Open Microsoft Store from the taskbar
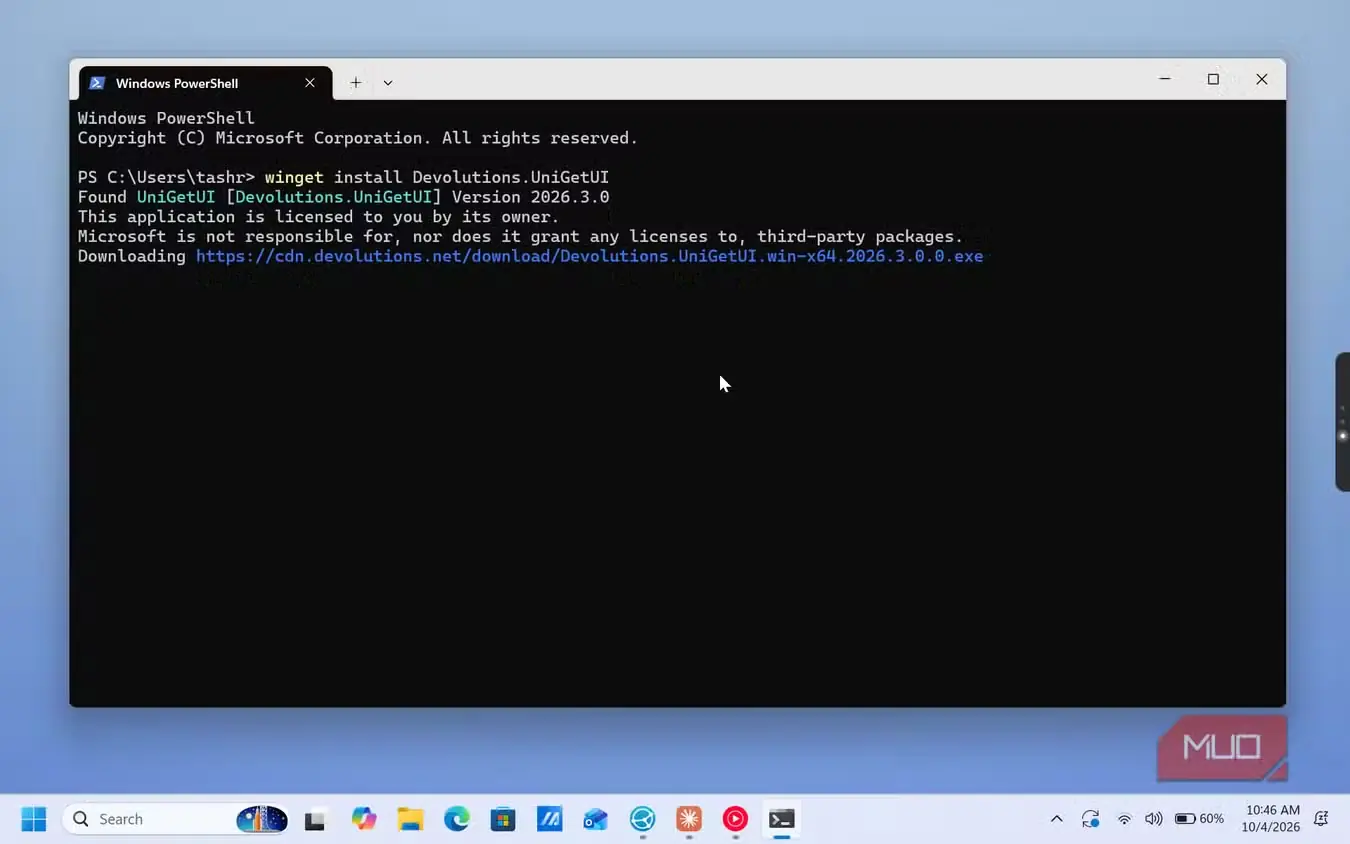1350x844 pixels. coord(503,819)
